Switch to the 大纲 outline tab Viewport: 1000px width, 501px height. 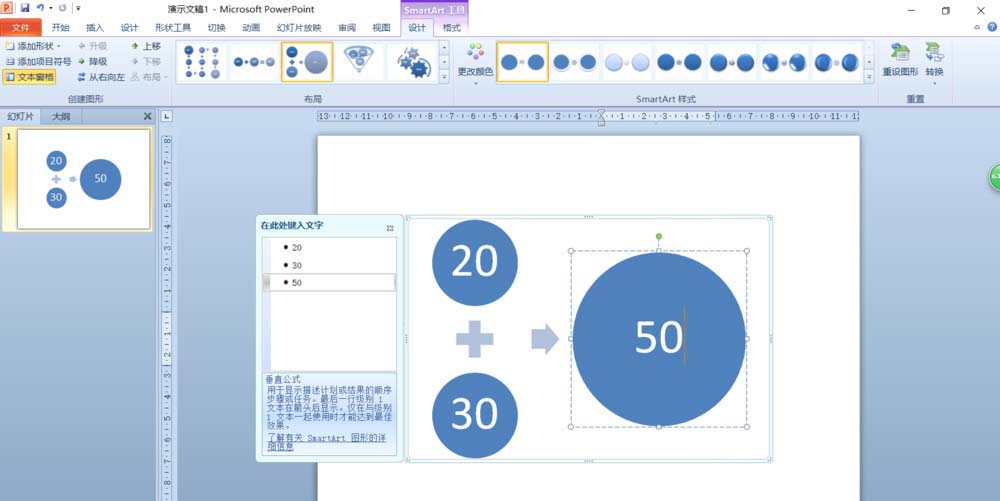pos(61,117)
